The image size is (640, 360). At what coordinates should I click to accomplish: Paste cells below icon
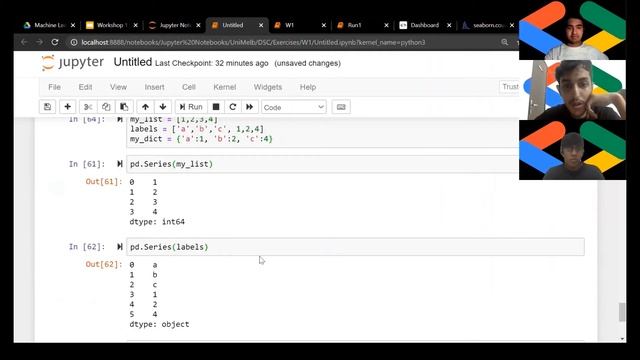pyautogui.click(x=124, y=107)
